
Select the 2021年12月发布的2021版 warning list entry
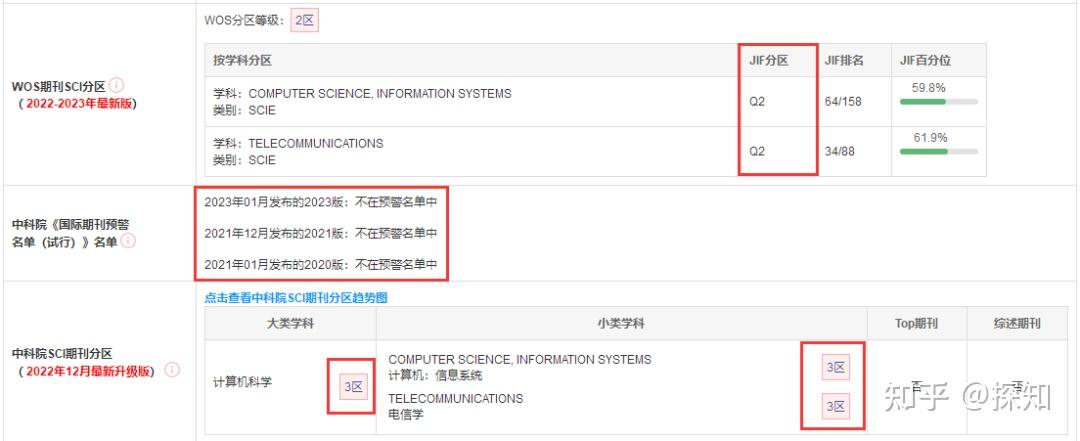(x=320, y=234)
